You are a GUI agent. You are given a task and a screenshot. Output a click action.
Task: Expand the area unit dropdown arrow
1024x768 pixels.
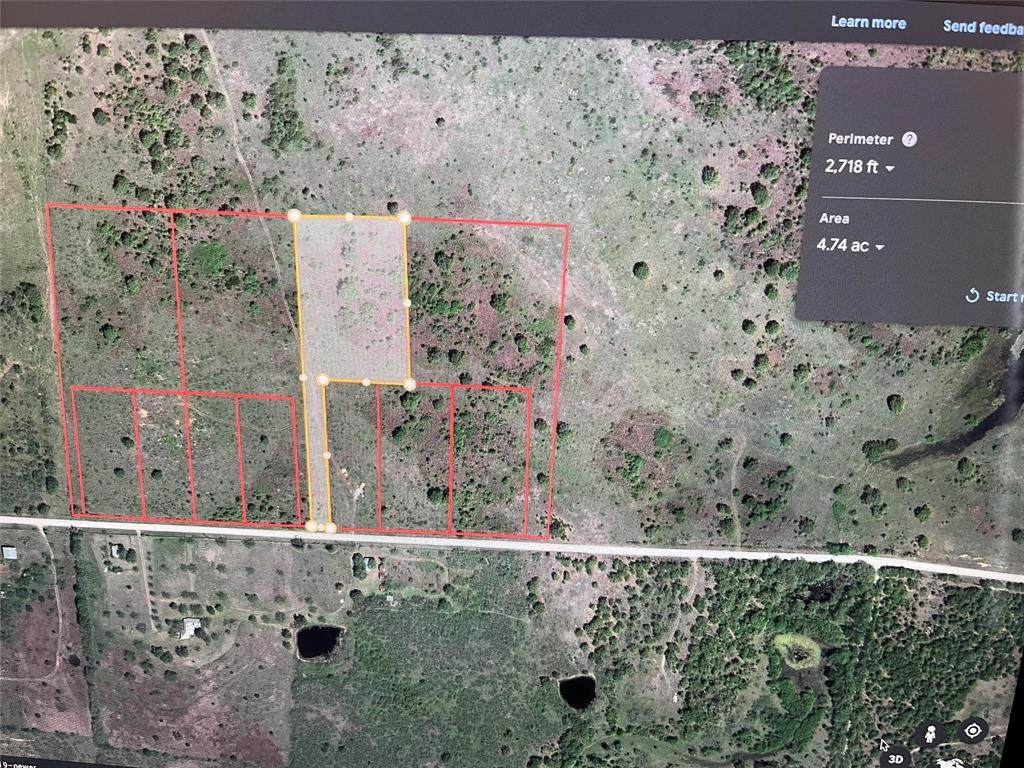click(x=880, y=248)
